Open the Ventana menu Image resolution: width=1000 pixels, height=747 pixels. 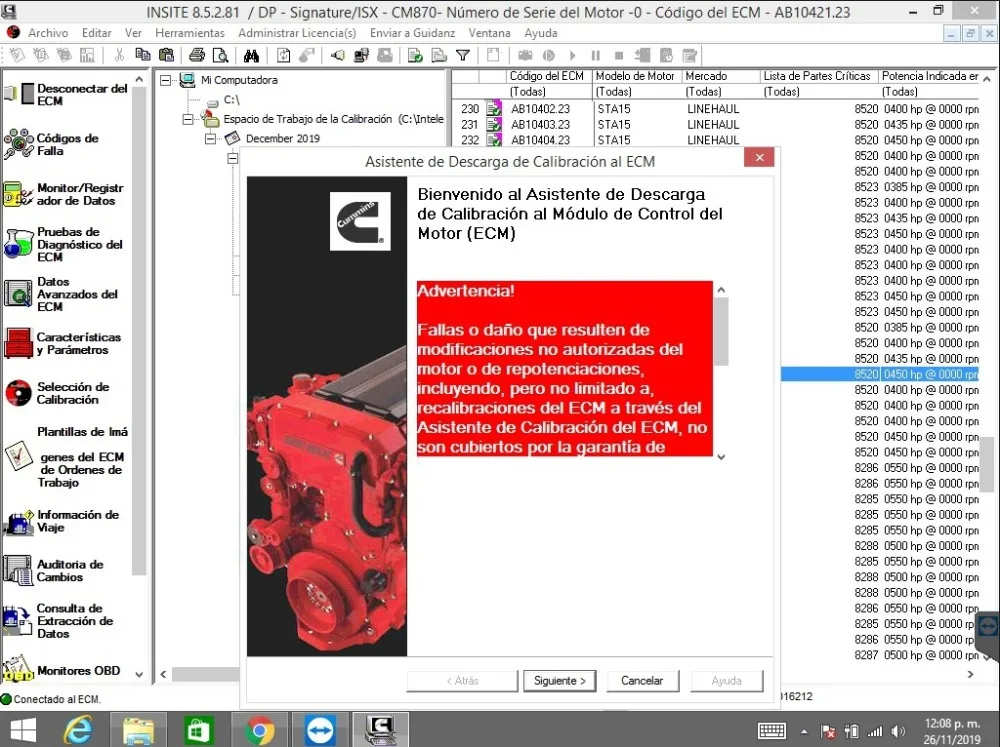tap(489, 33)
